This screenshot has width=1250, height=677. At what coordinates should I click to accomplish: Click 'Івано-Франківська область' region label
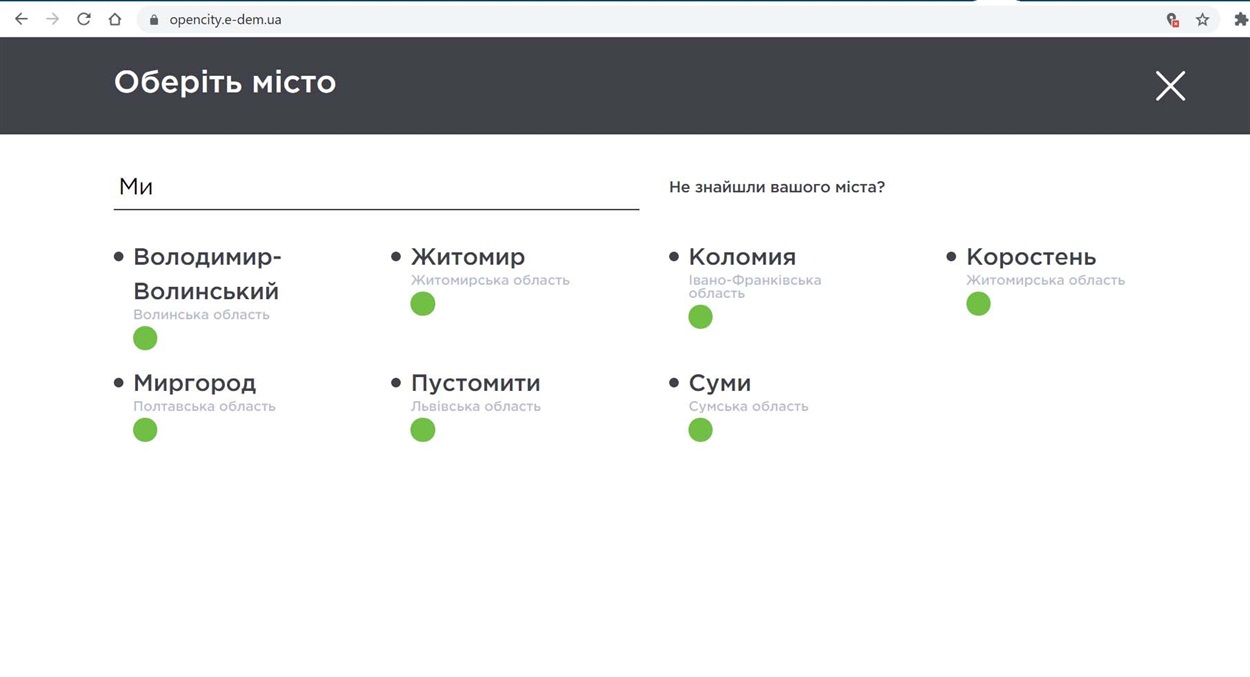755,287
